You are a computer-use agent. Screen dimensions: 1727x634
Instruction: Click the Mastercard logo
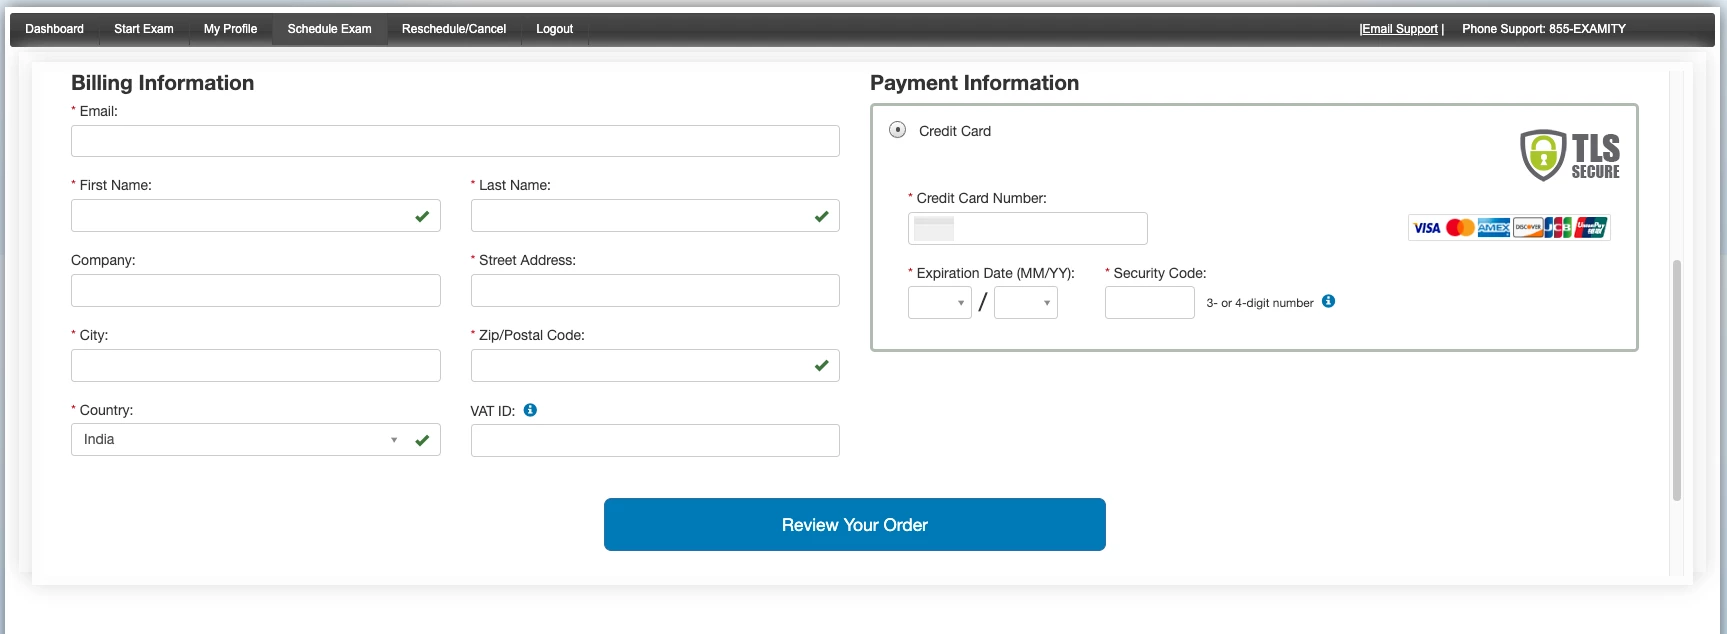[1460, 228]
